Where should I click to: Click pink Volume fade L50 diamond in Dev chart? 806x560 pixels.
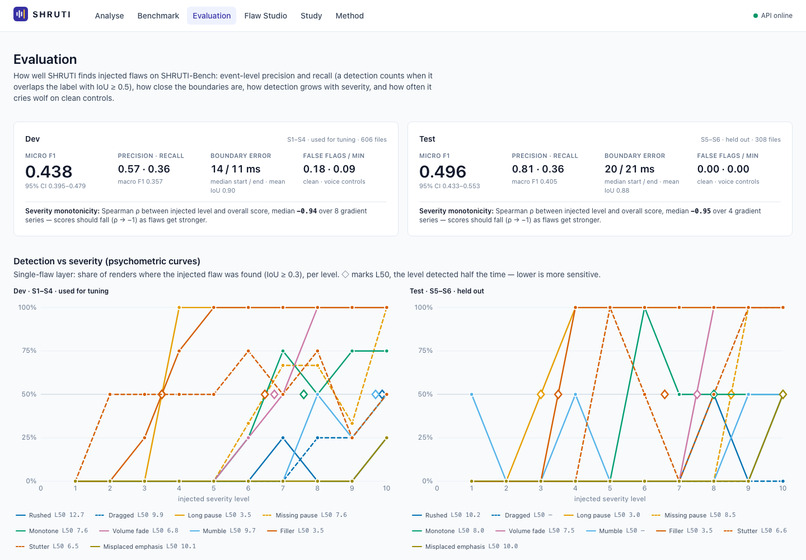274,394
